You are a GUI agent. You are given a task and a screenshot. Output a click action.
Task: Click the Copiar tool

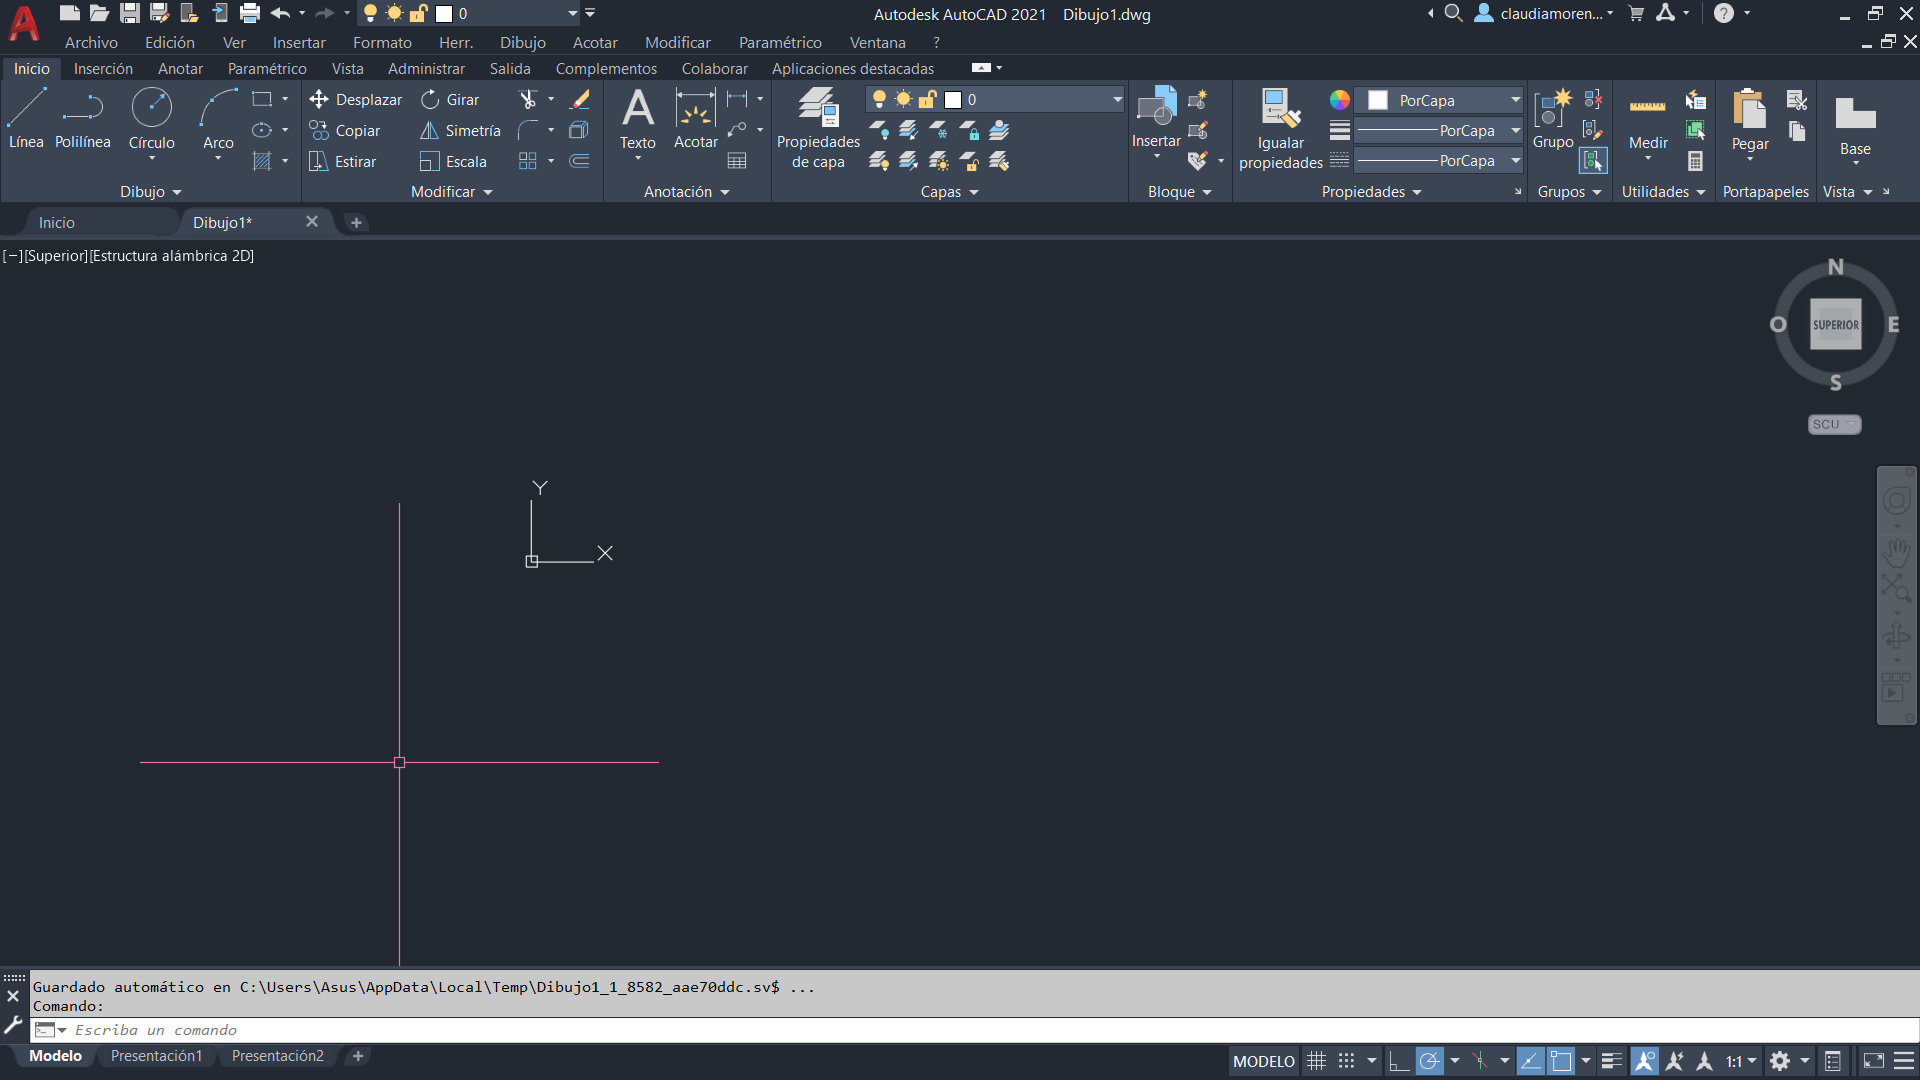pyautogui.click(x=344, y=130)
